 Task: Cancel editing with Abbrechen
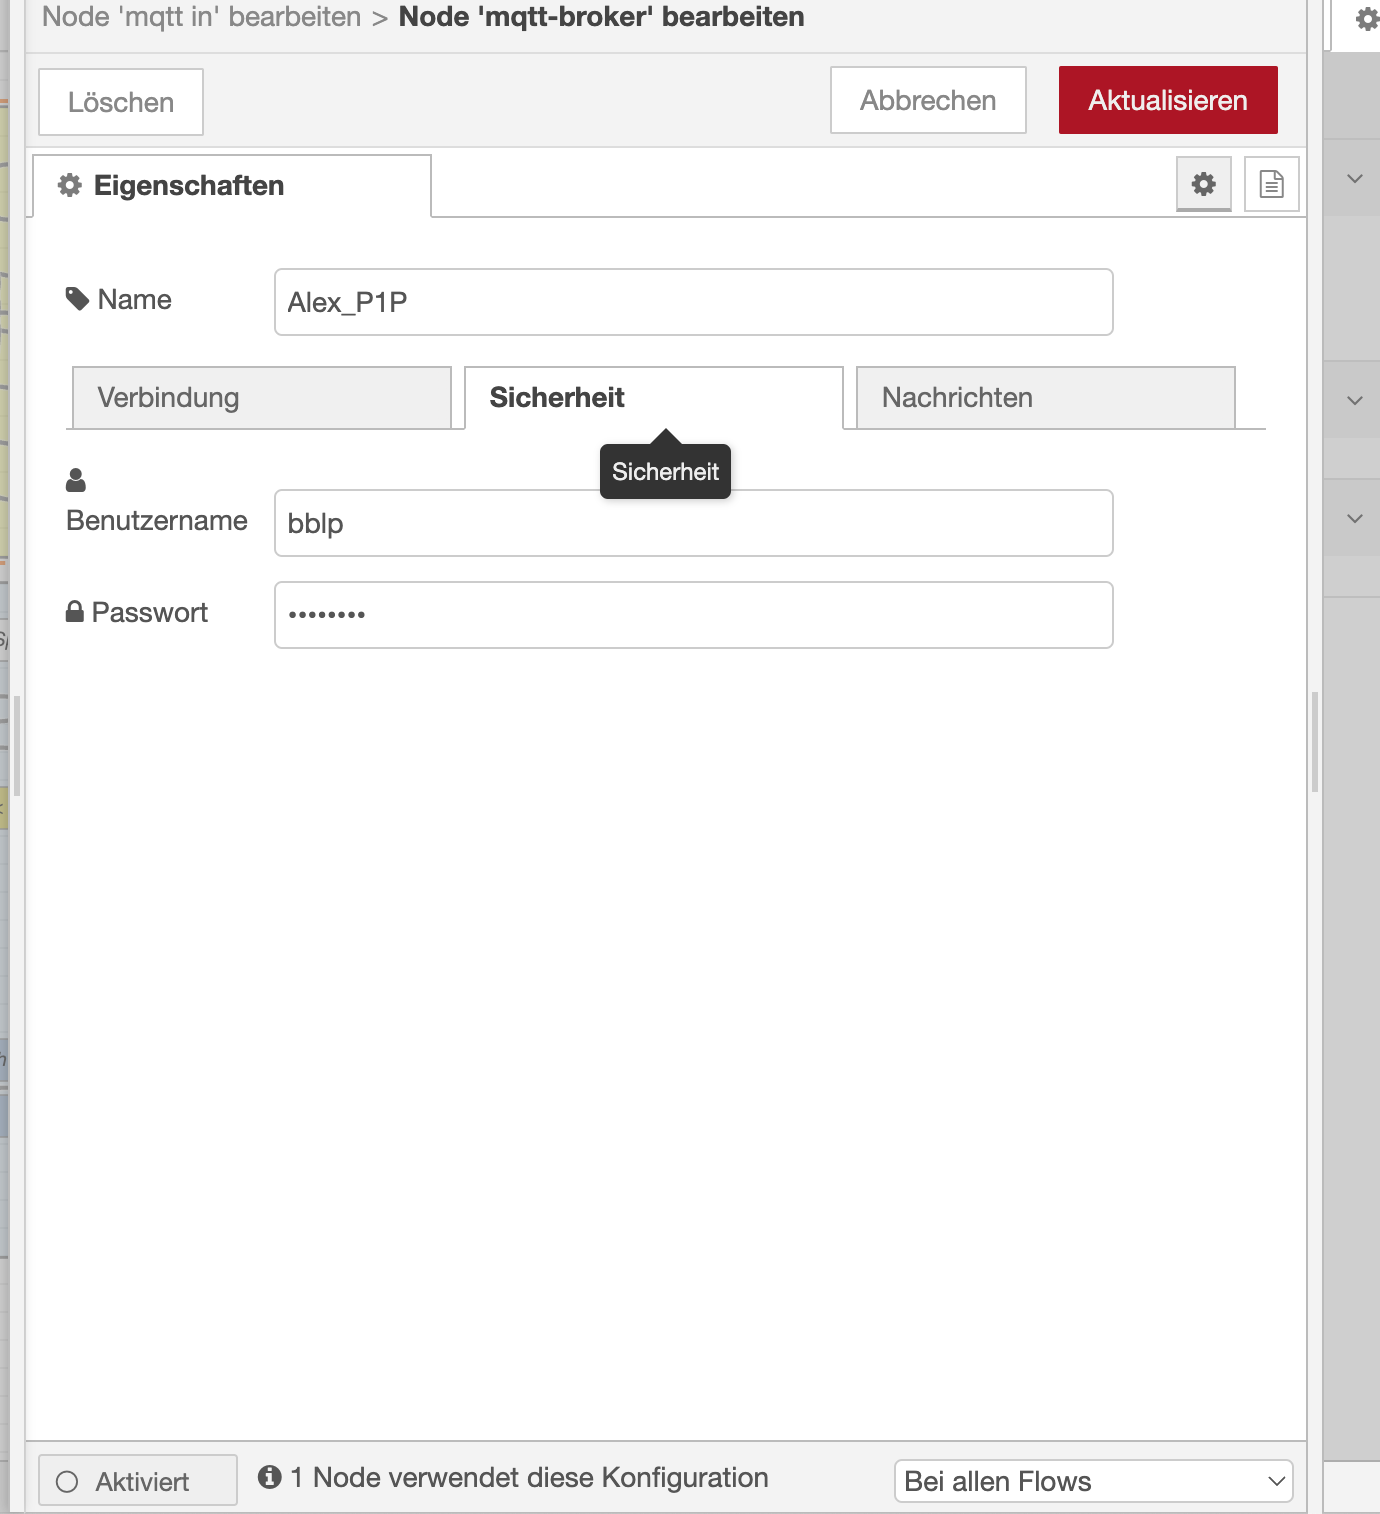pyautogui.click(x=928, y=100)
